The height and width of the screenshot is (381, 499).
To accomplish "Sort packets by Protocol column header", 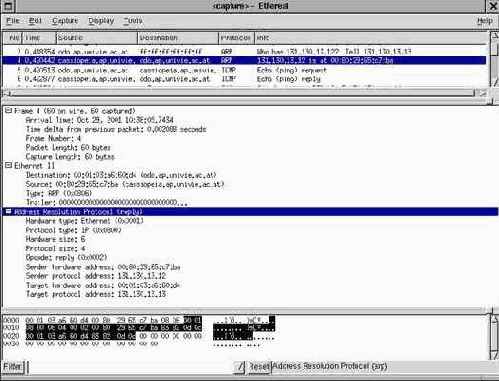I will click(x=236, y=38).
